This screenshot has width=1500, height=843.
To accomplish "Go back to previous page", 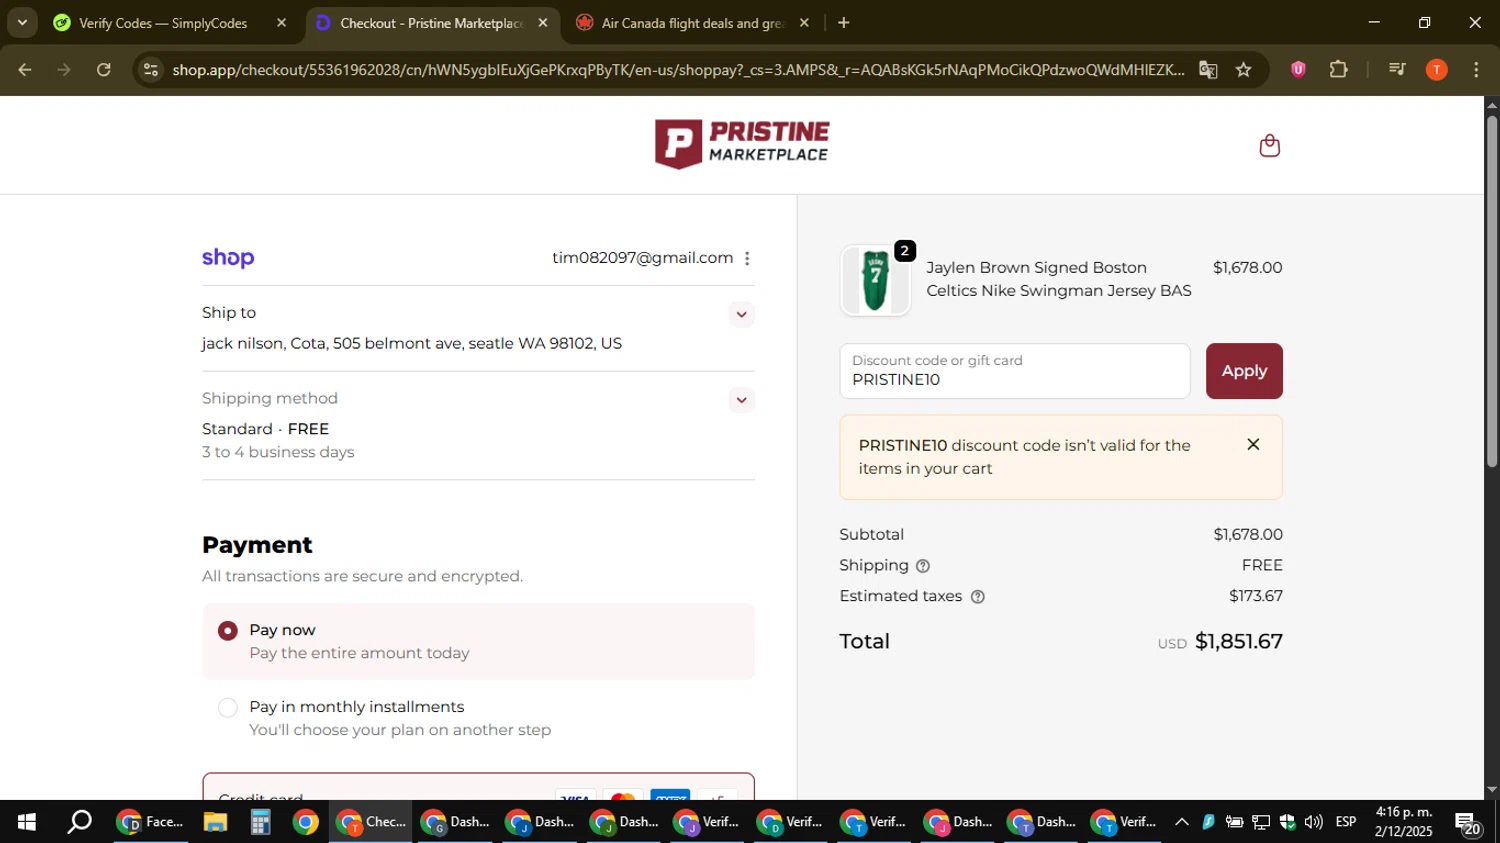I will pos(25,70).
